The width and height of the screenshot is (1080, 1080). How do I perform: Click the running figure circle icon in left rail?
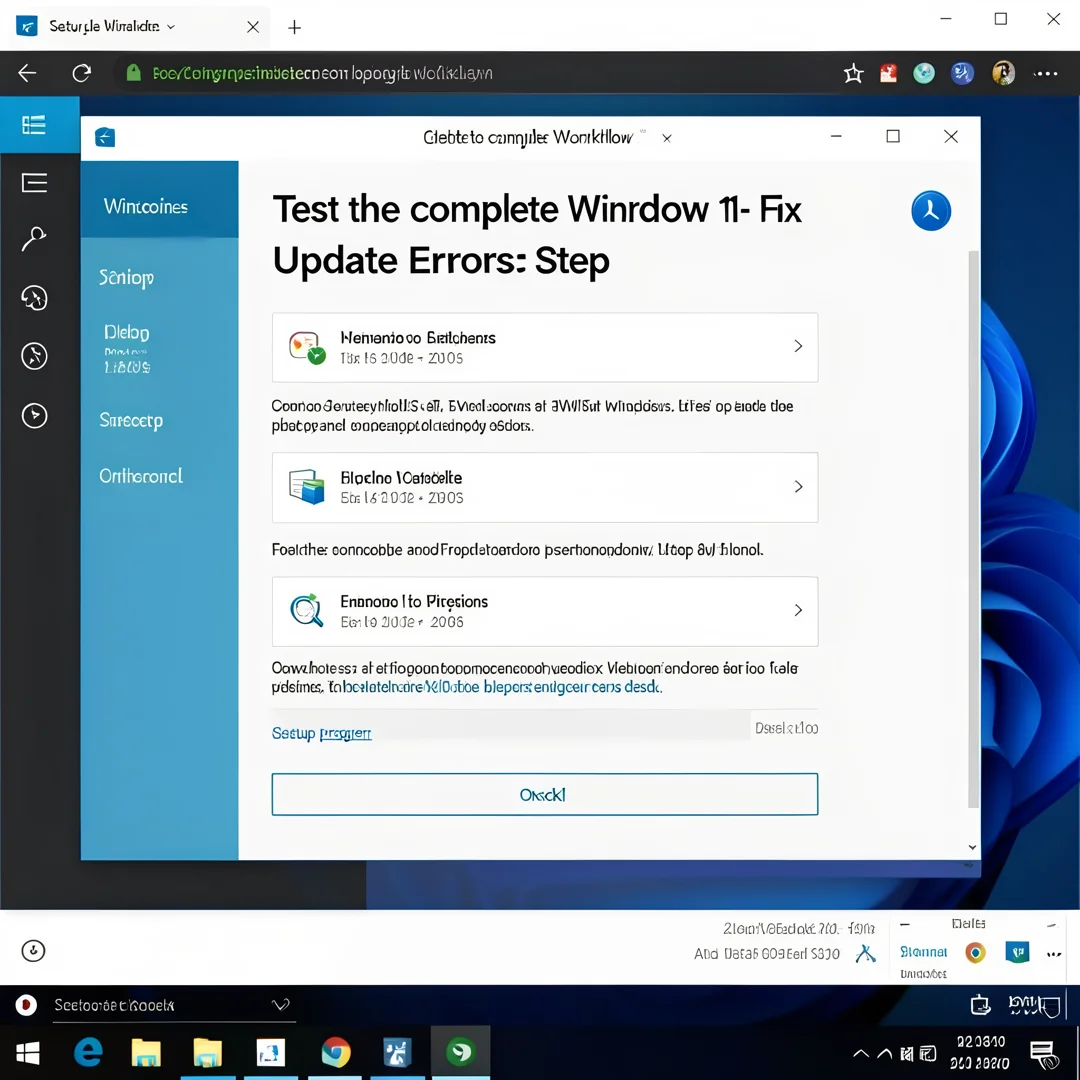34,356
